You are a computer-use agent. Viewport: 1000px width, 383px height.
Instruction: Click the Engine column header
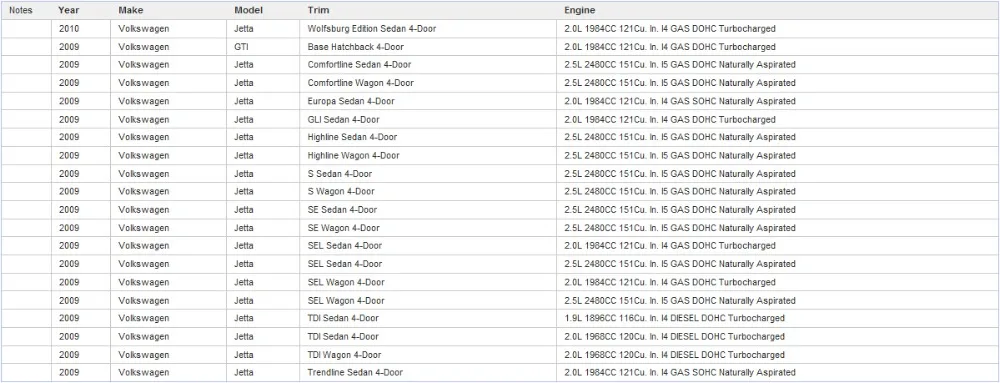pos(580,10)
